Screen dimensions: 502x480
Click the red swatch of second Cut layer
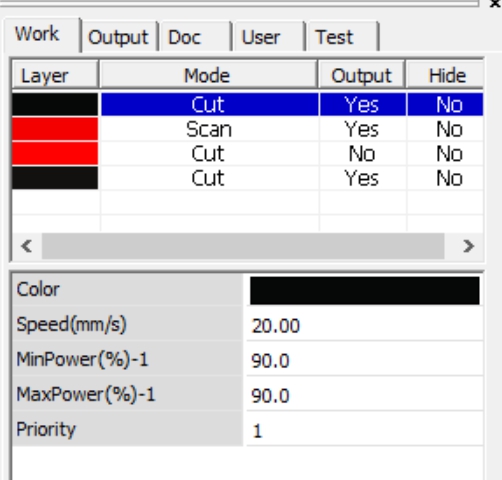[x=55, y=154]
